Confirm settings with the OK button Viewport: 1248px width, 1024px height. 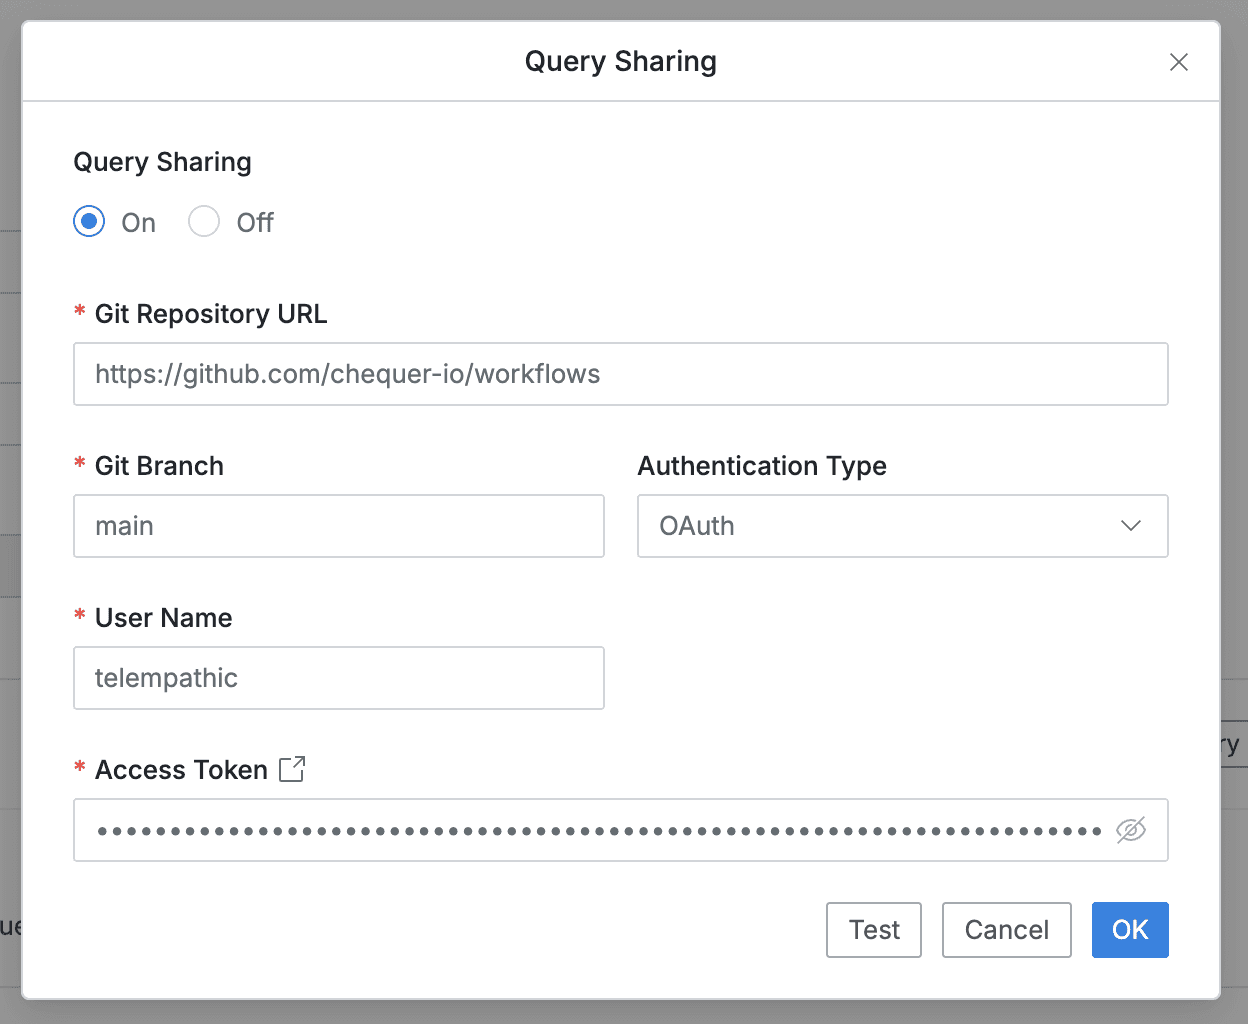coord(1129,930)
